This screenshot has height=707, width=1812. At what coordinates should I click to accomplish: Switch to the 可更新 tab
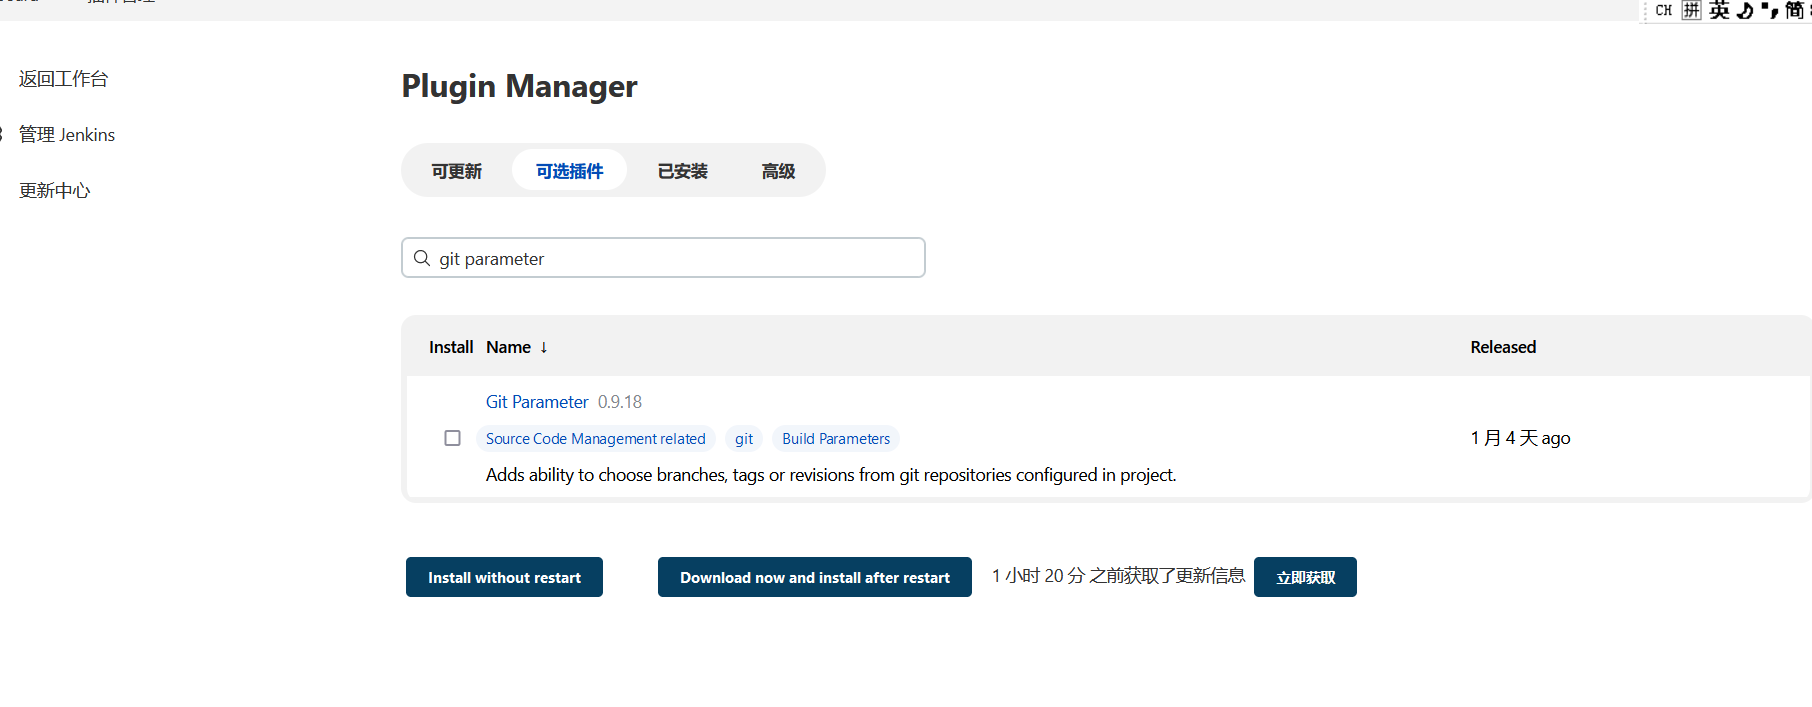457,171
